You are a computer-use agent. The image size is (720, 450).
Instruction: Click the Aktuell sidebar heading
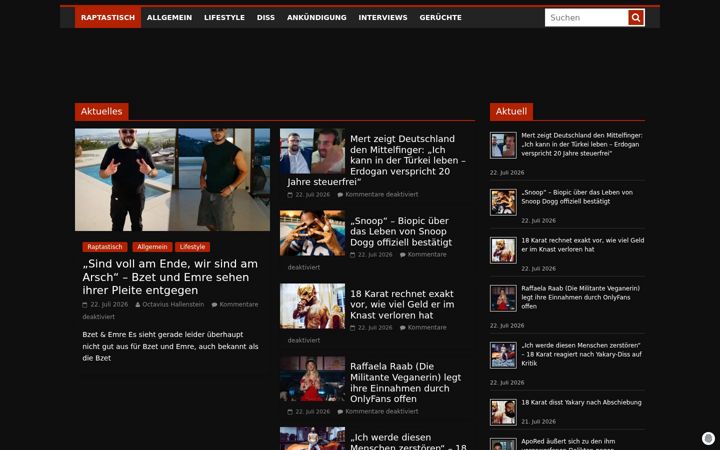coord(511,112)
